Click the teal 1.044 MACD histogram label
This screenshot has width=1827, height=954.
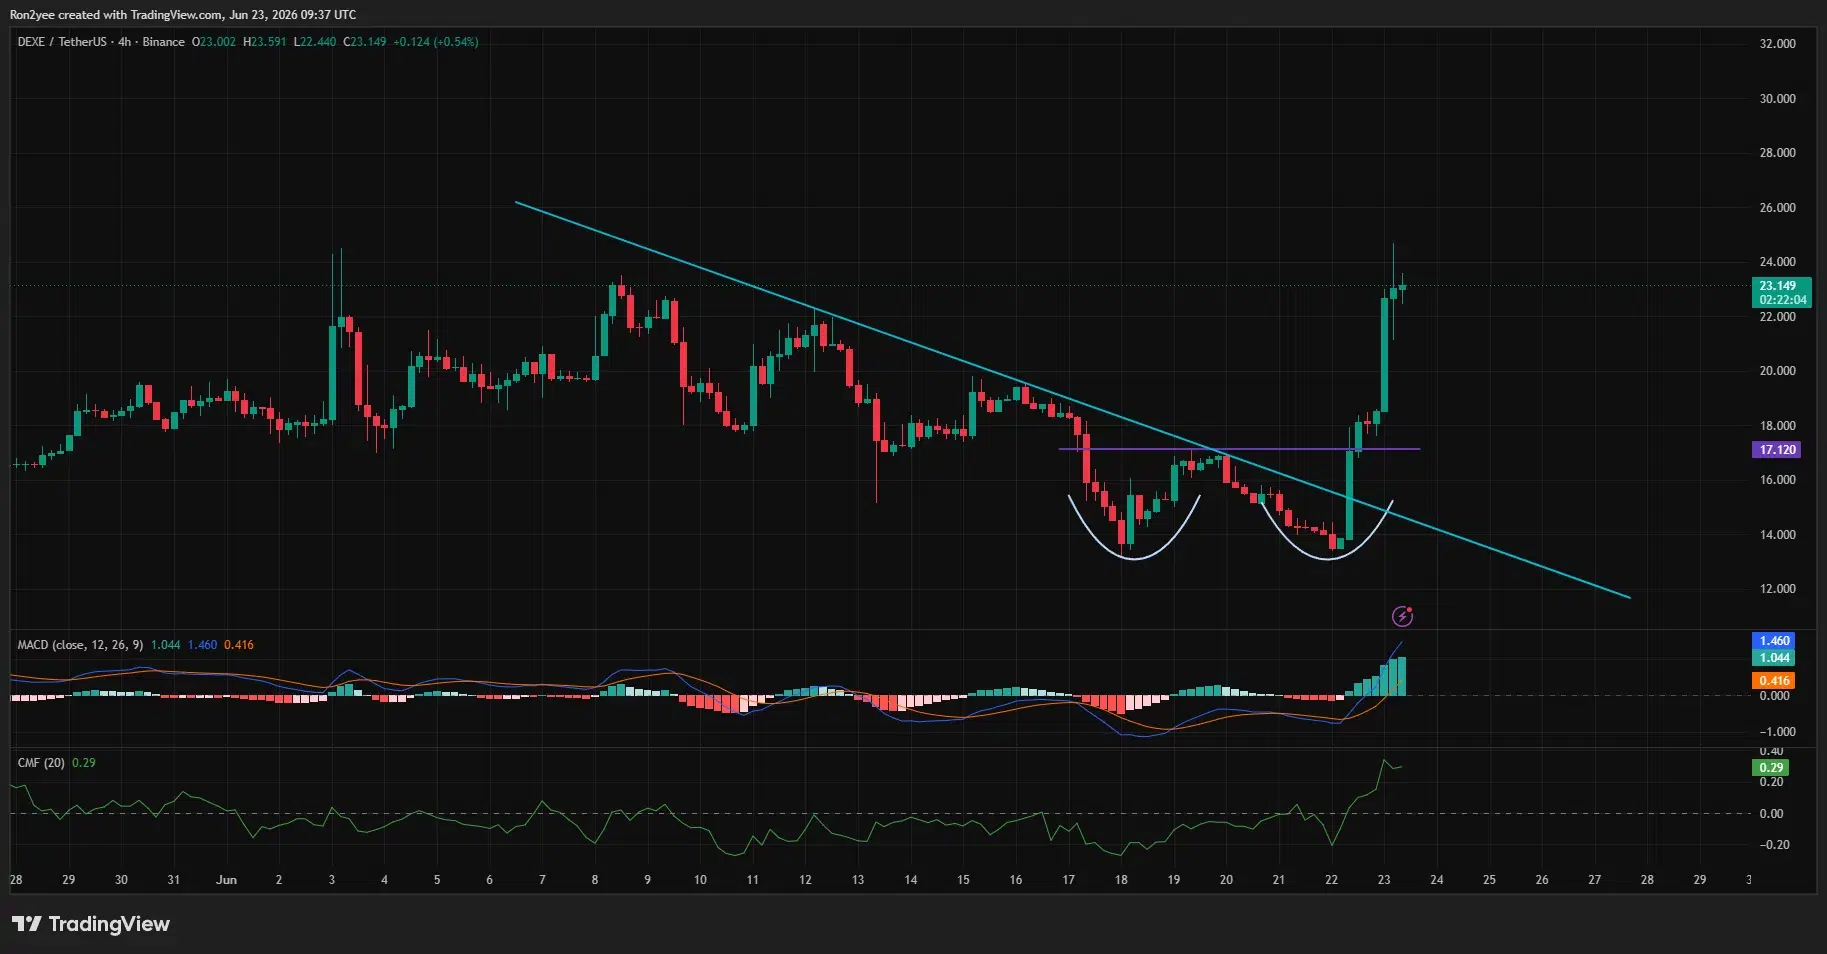click(x=1774, y=658)
